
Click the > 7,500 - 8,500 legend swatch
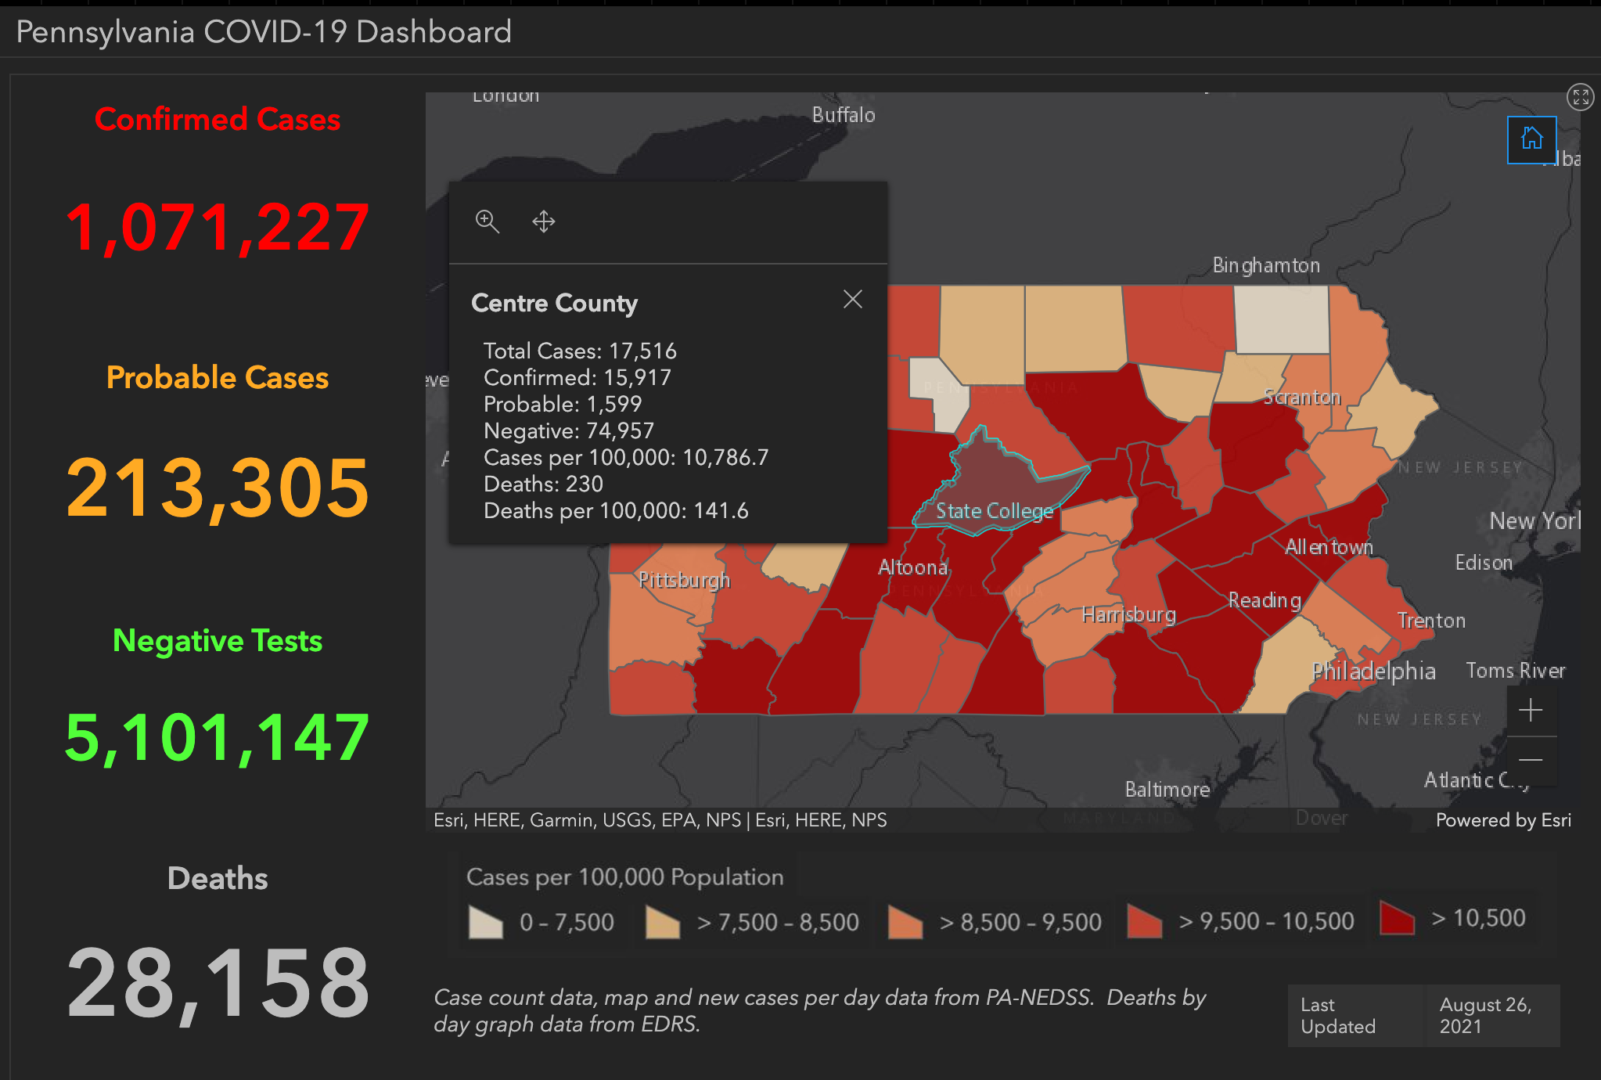pyautogui.click(x=662, y=922)
